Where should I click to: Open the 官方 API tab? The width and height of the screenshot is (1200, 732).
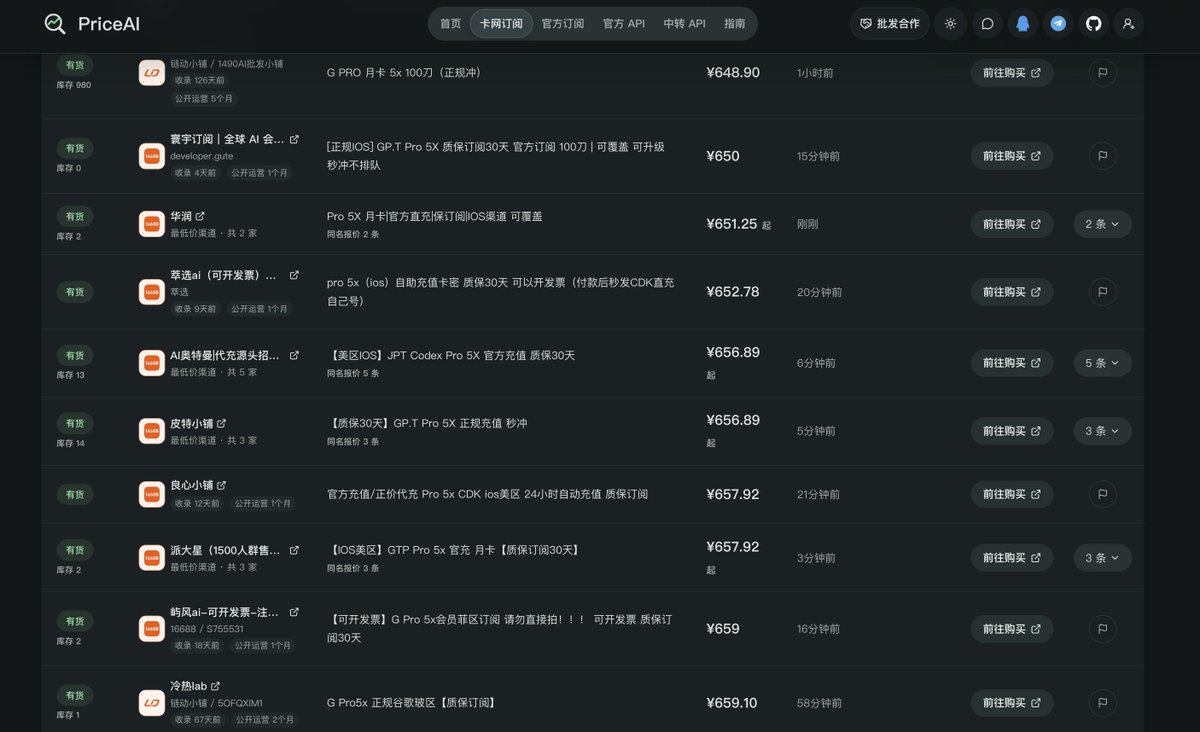pos(624,24)
